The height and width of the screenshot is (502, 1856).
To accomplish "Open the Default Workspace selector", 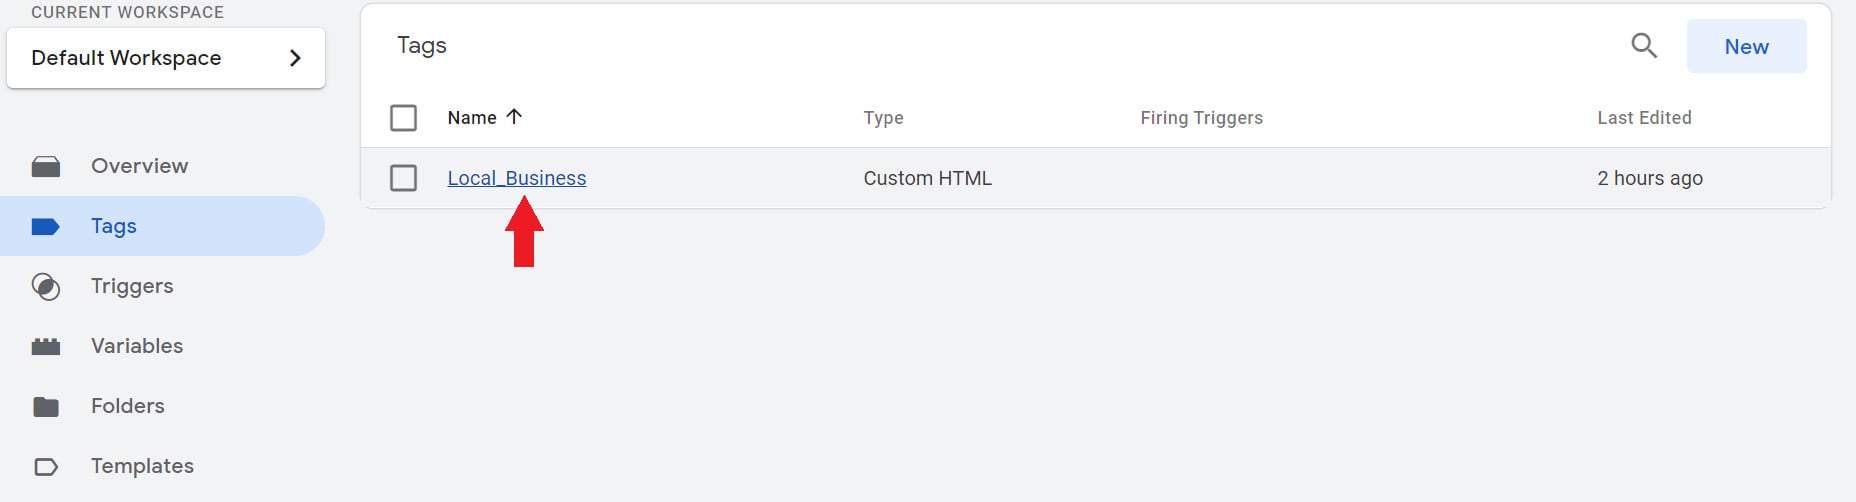I will point(166,58).
